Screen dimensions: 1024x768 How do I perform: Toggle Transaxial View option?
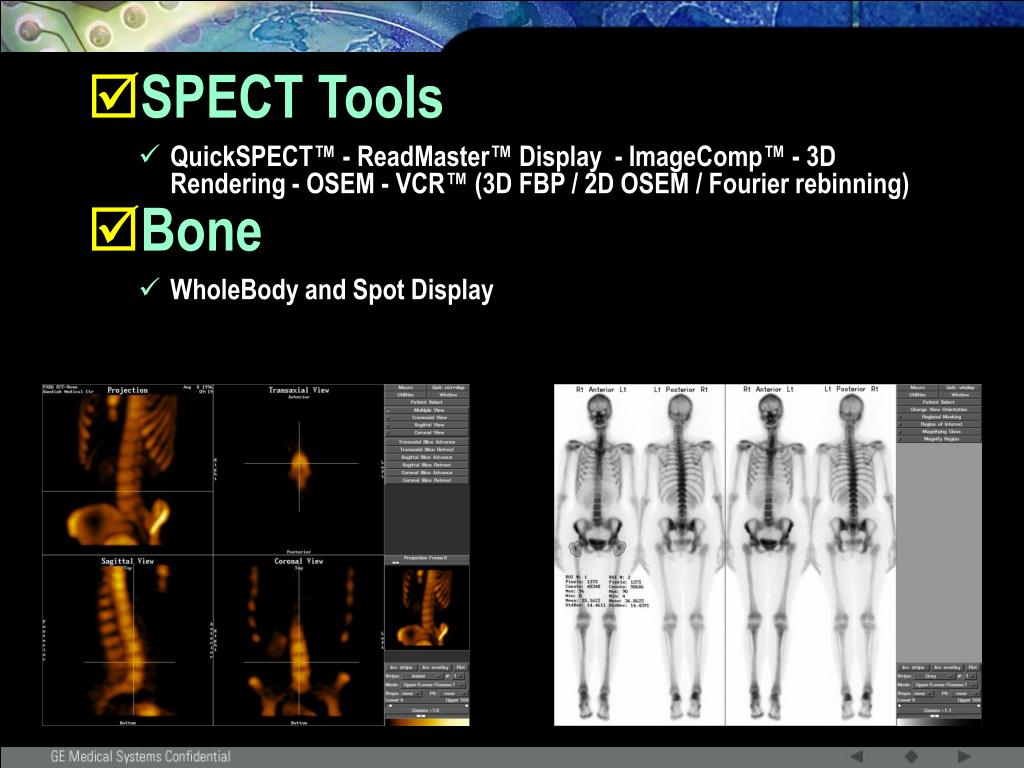426,417
